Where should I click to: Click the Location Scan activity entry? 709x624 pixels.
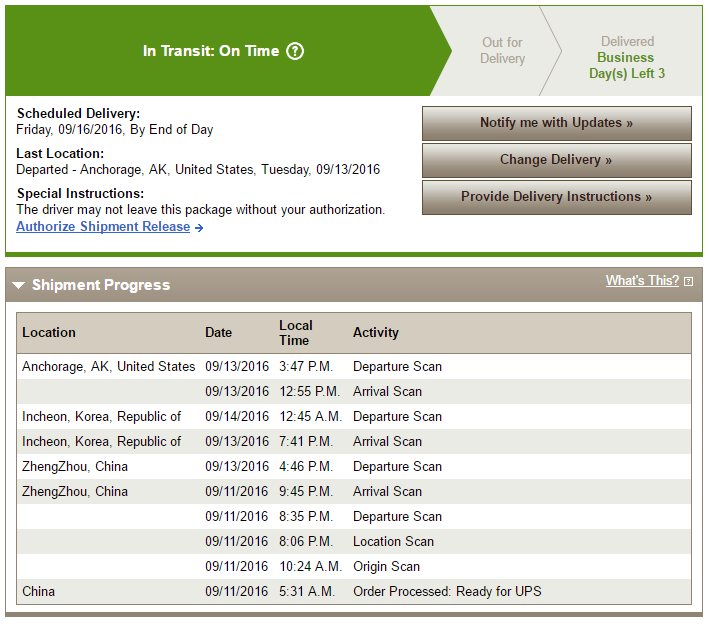393,542
